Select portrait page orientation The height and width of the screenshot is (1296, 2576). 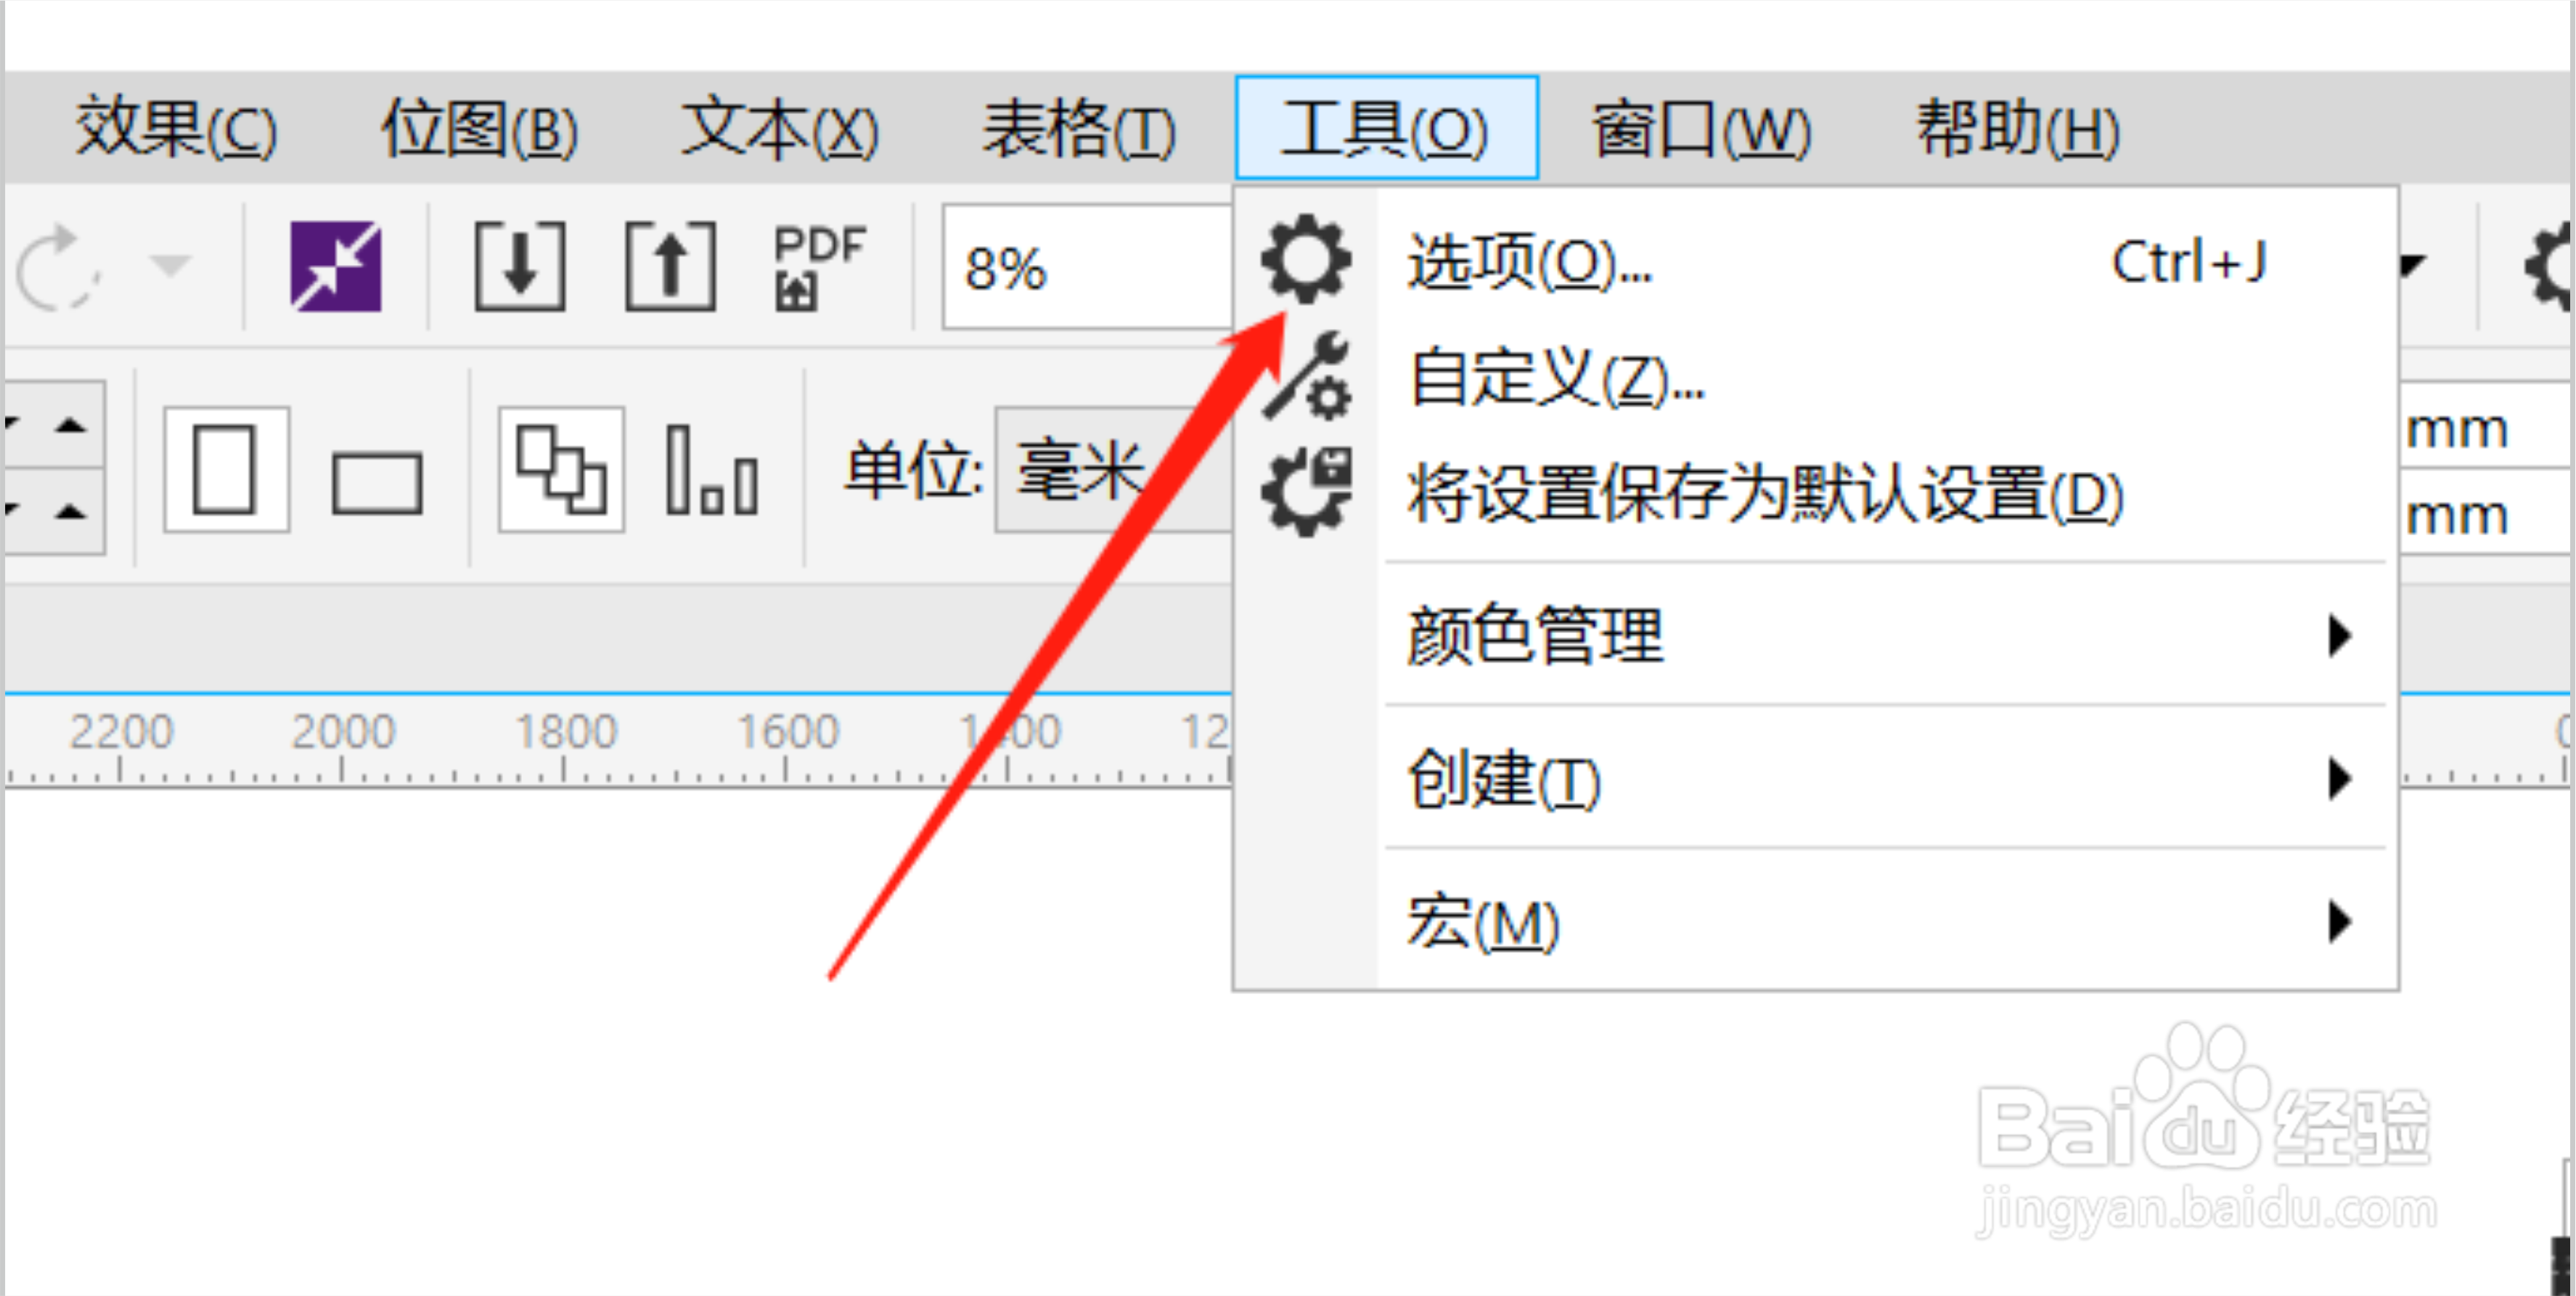[226, 469]
